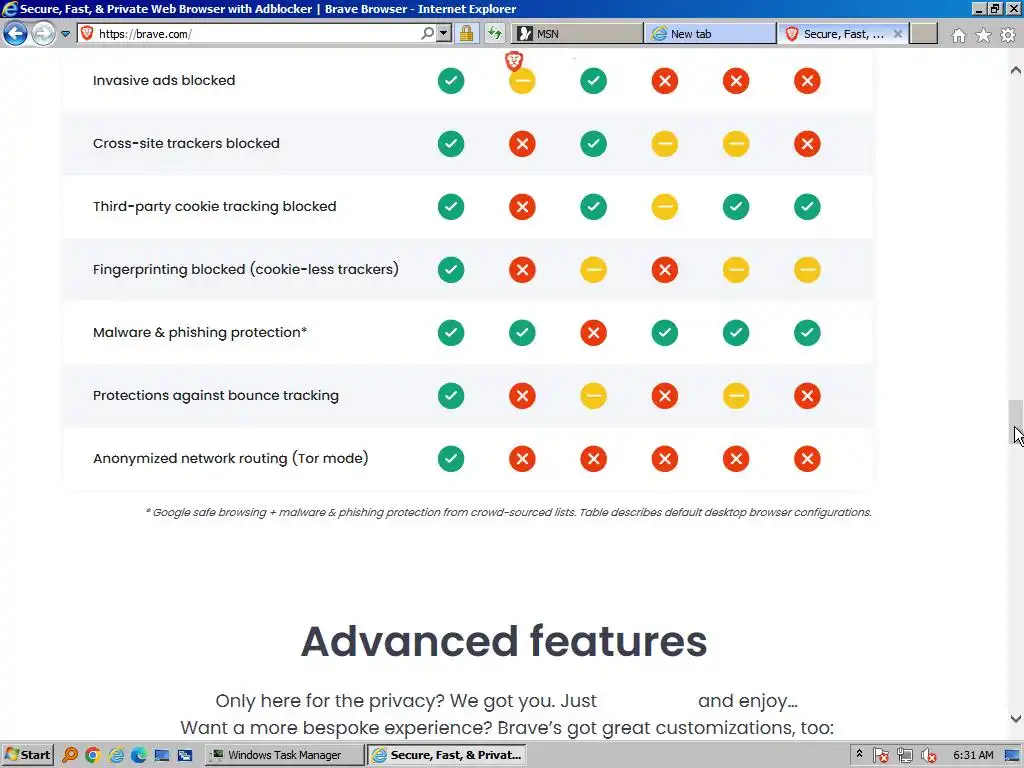Screen dimensions: 1024x768
Task: Click the green check in Tor mode row
Action: (x=451, y=459)
